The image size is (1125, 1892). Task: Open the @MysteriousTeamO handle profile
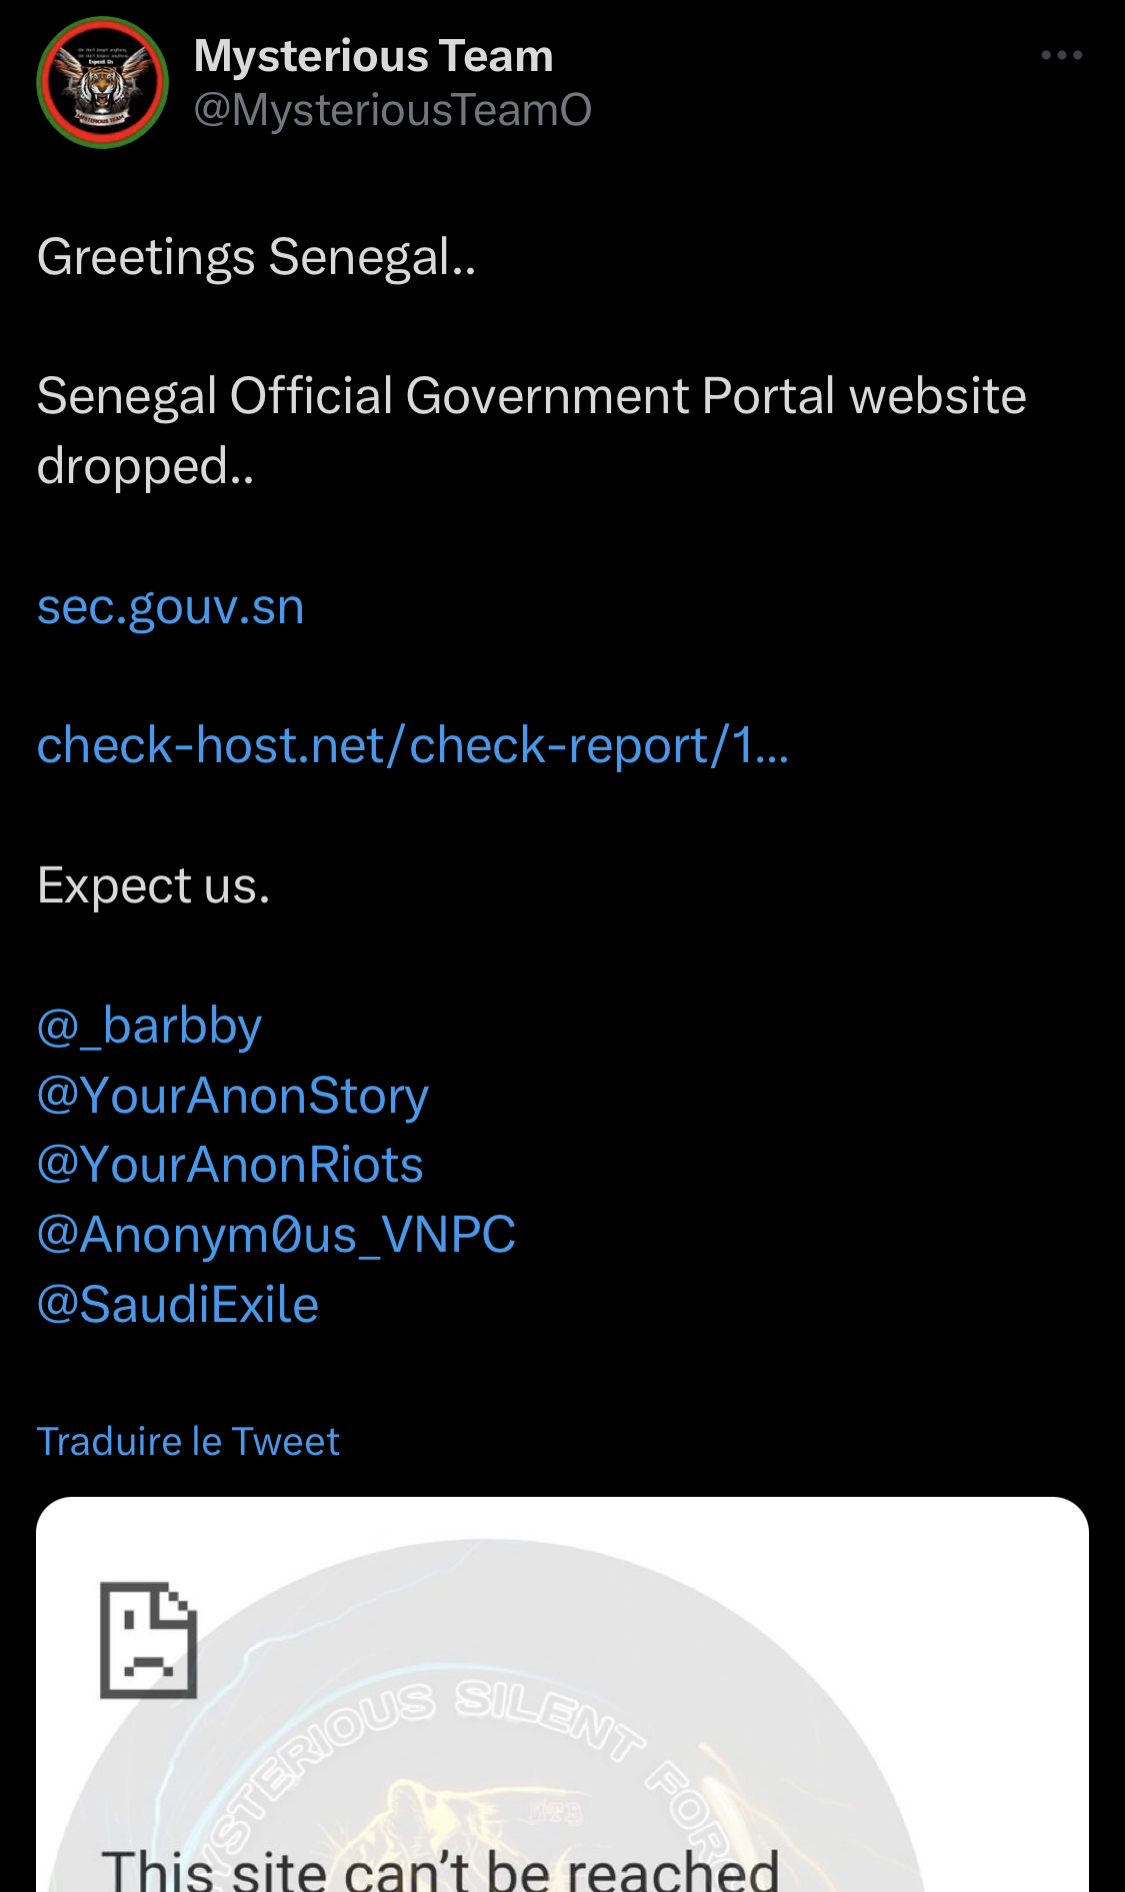[392, 110]
